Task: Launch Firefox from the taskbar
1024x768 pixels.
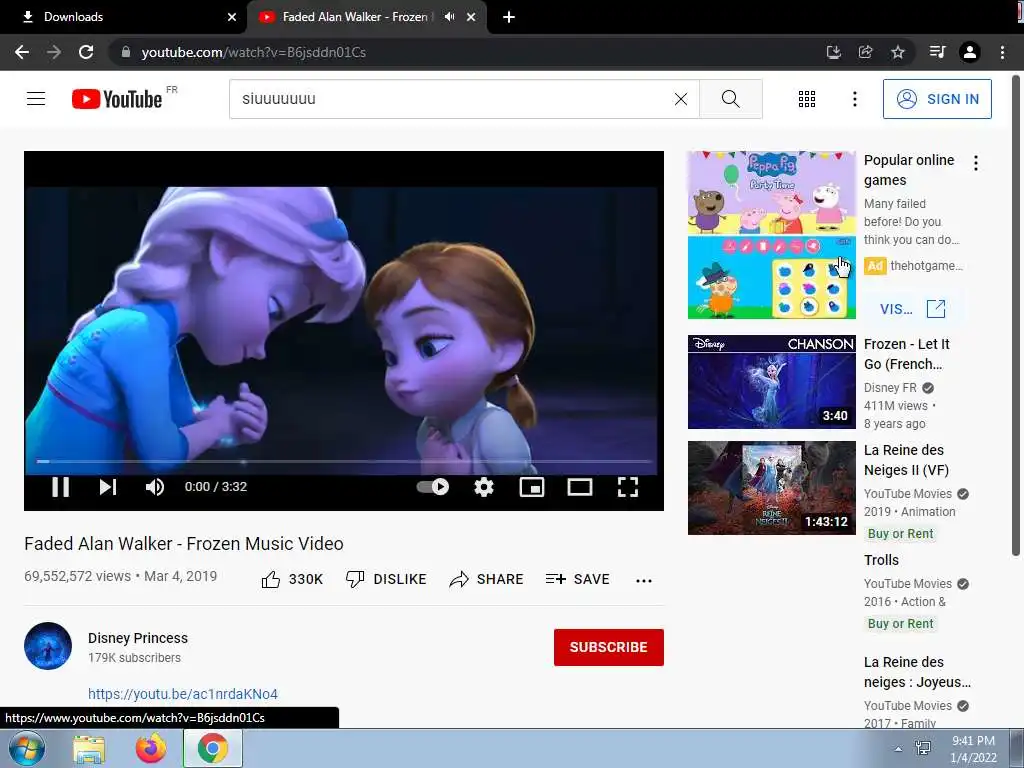Action: 151,748
